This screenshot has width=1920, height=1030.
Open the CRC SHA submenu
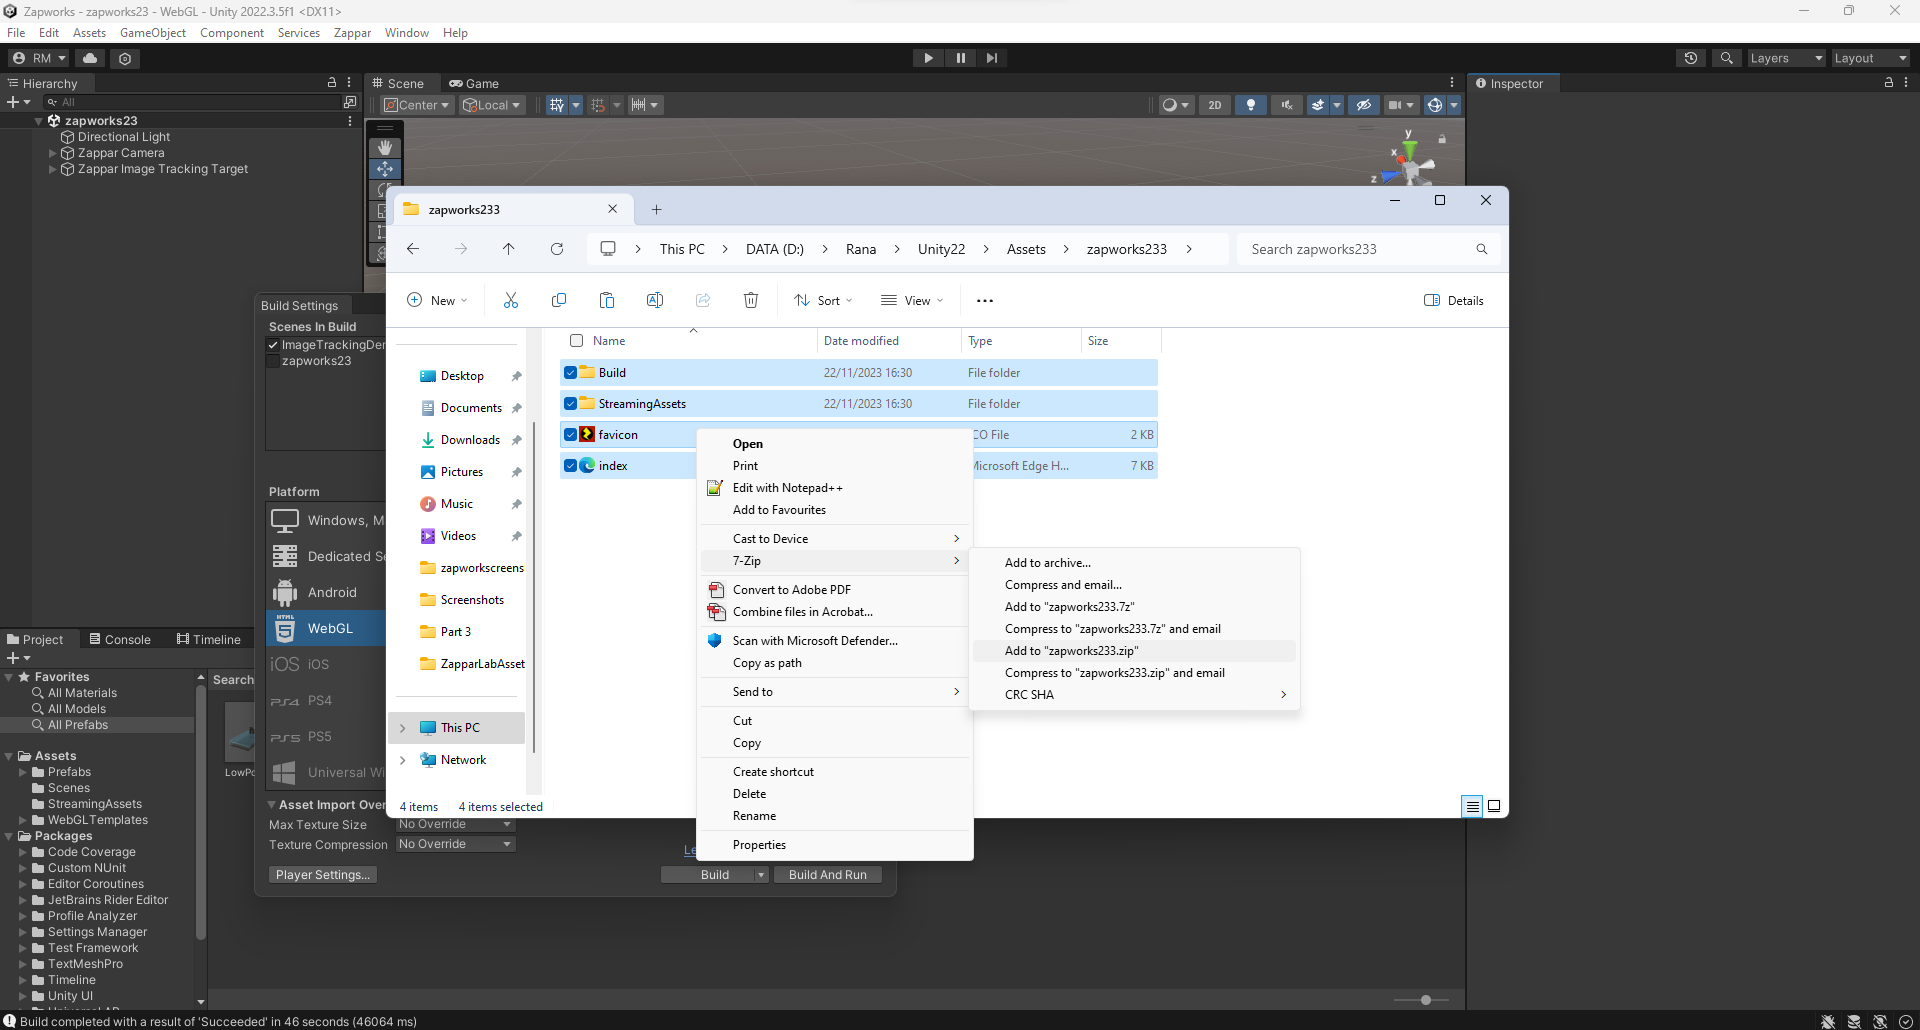[x=1134, y=695]
